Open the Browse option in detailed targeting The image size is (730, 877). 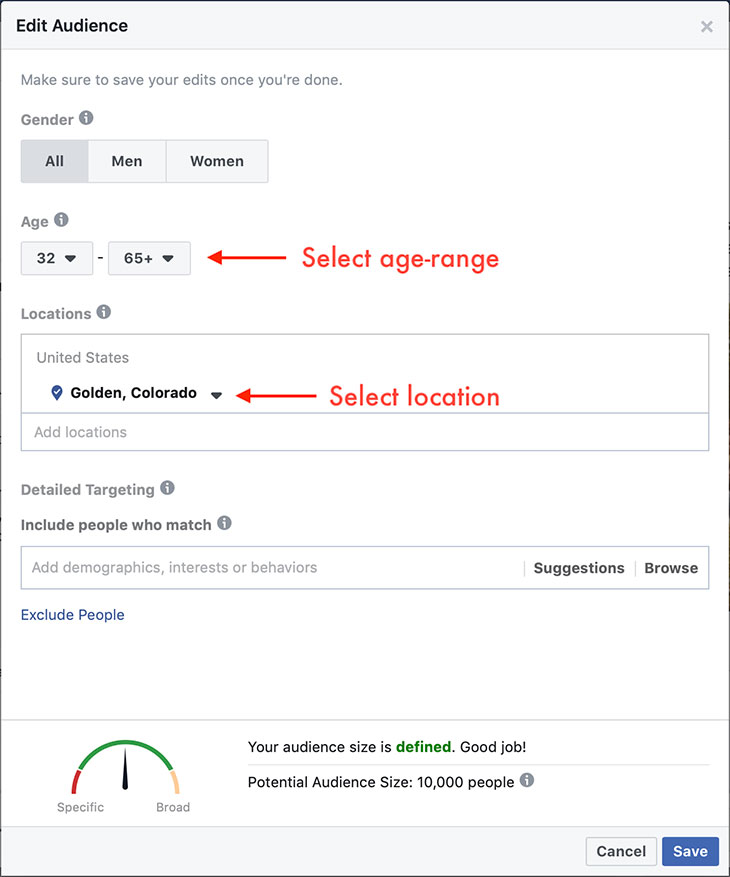670,567
